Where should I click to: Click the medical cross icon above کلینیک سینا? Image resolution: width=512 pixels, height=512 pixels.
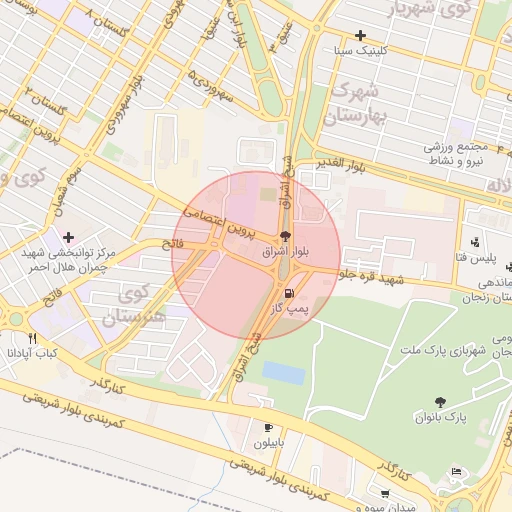coord(360,35)
